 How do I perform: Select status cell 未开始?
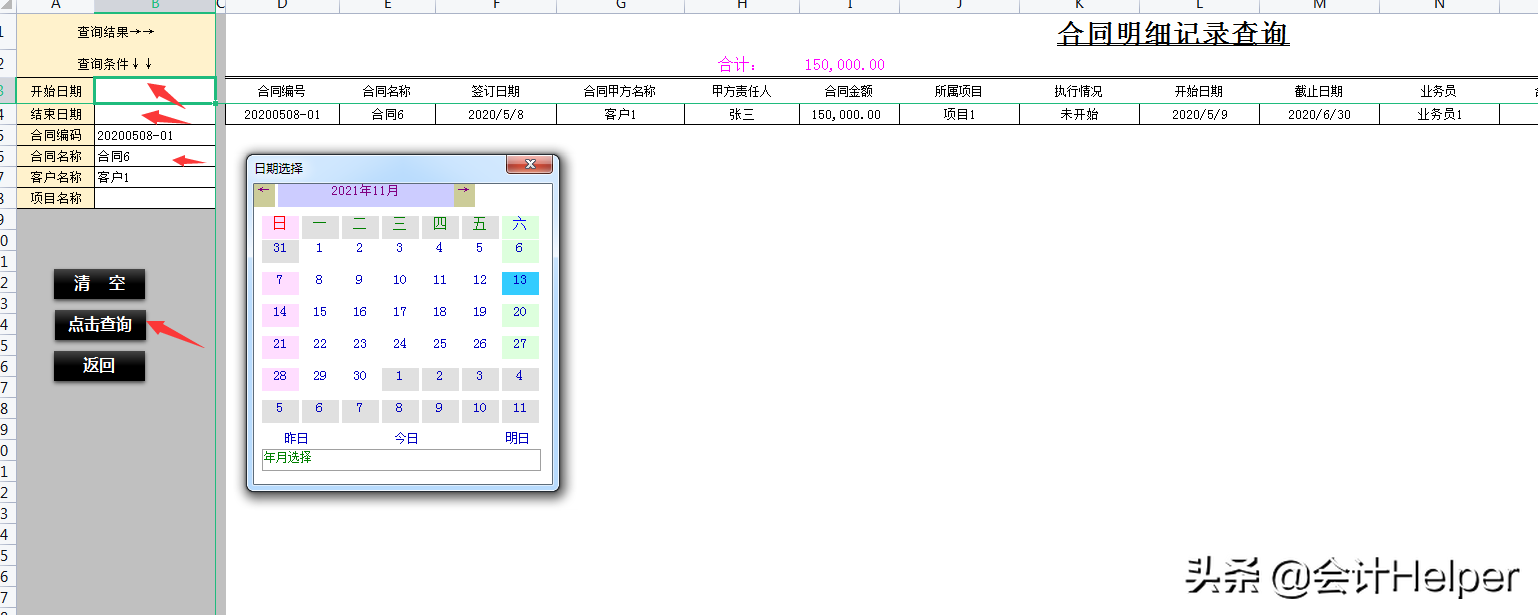[x=1080, y=114]
